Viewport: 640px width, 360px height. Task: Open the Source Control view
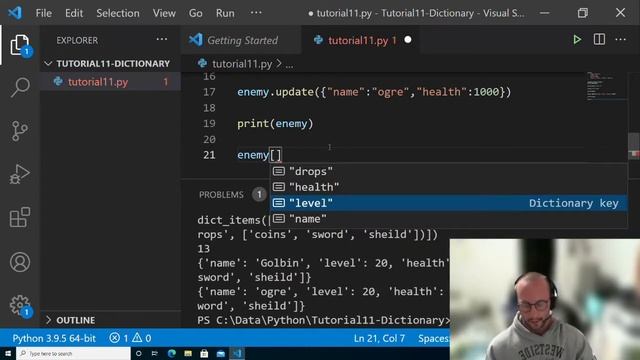(x=20, y=131)
